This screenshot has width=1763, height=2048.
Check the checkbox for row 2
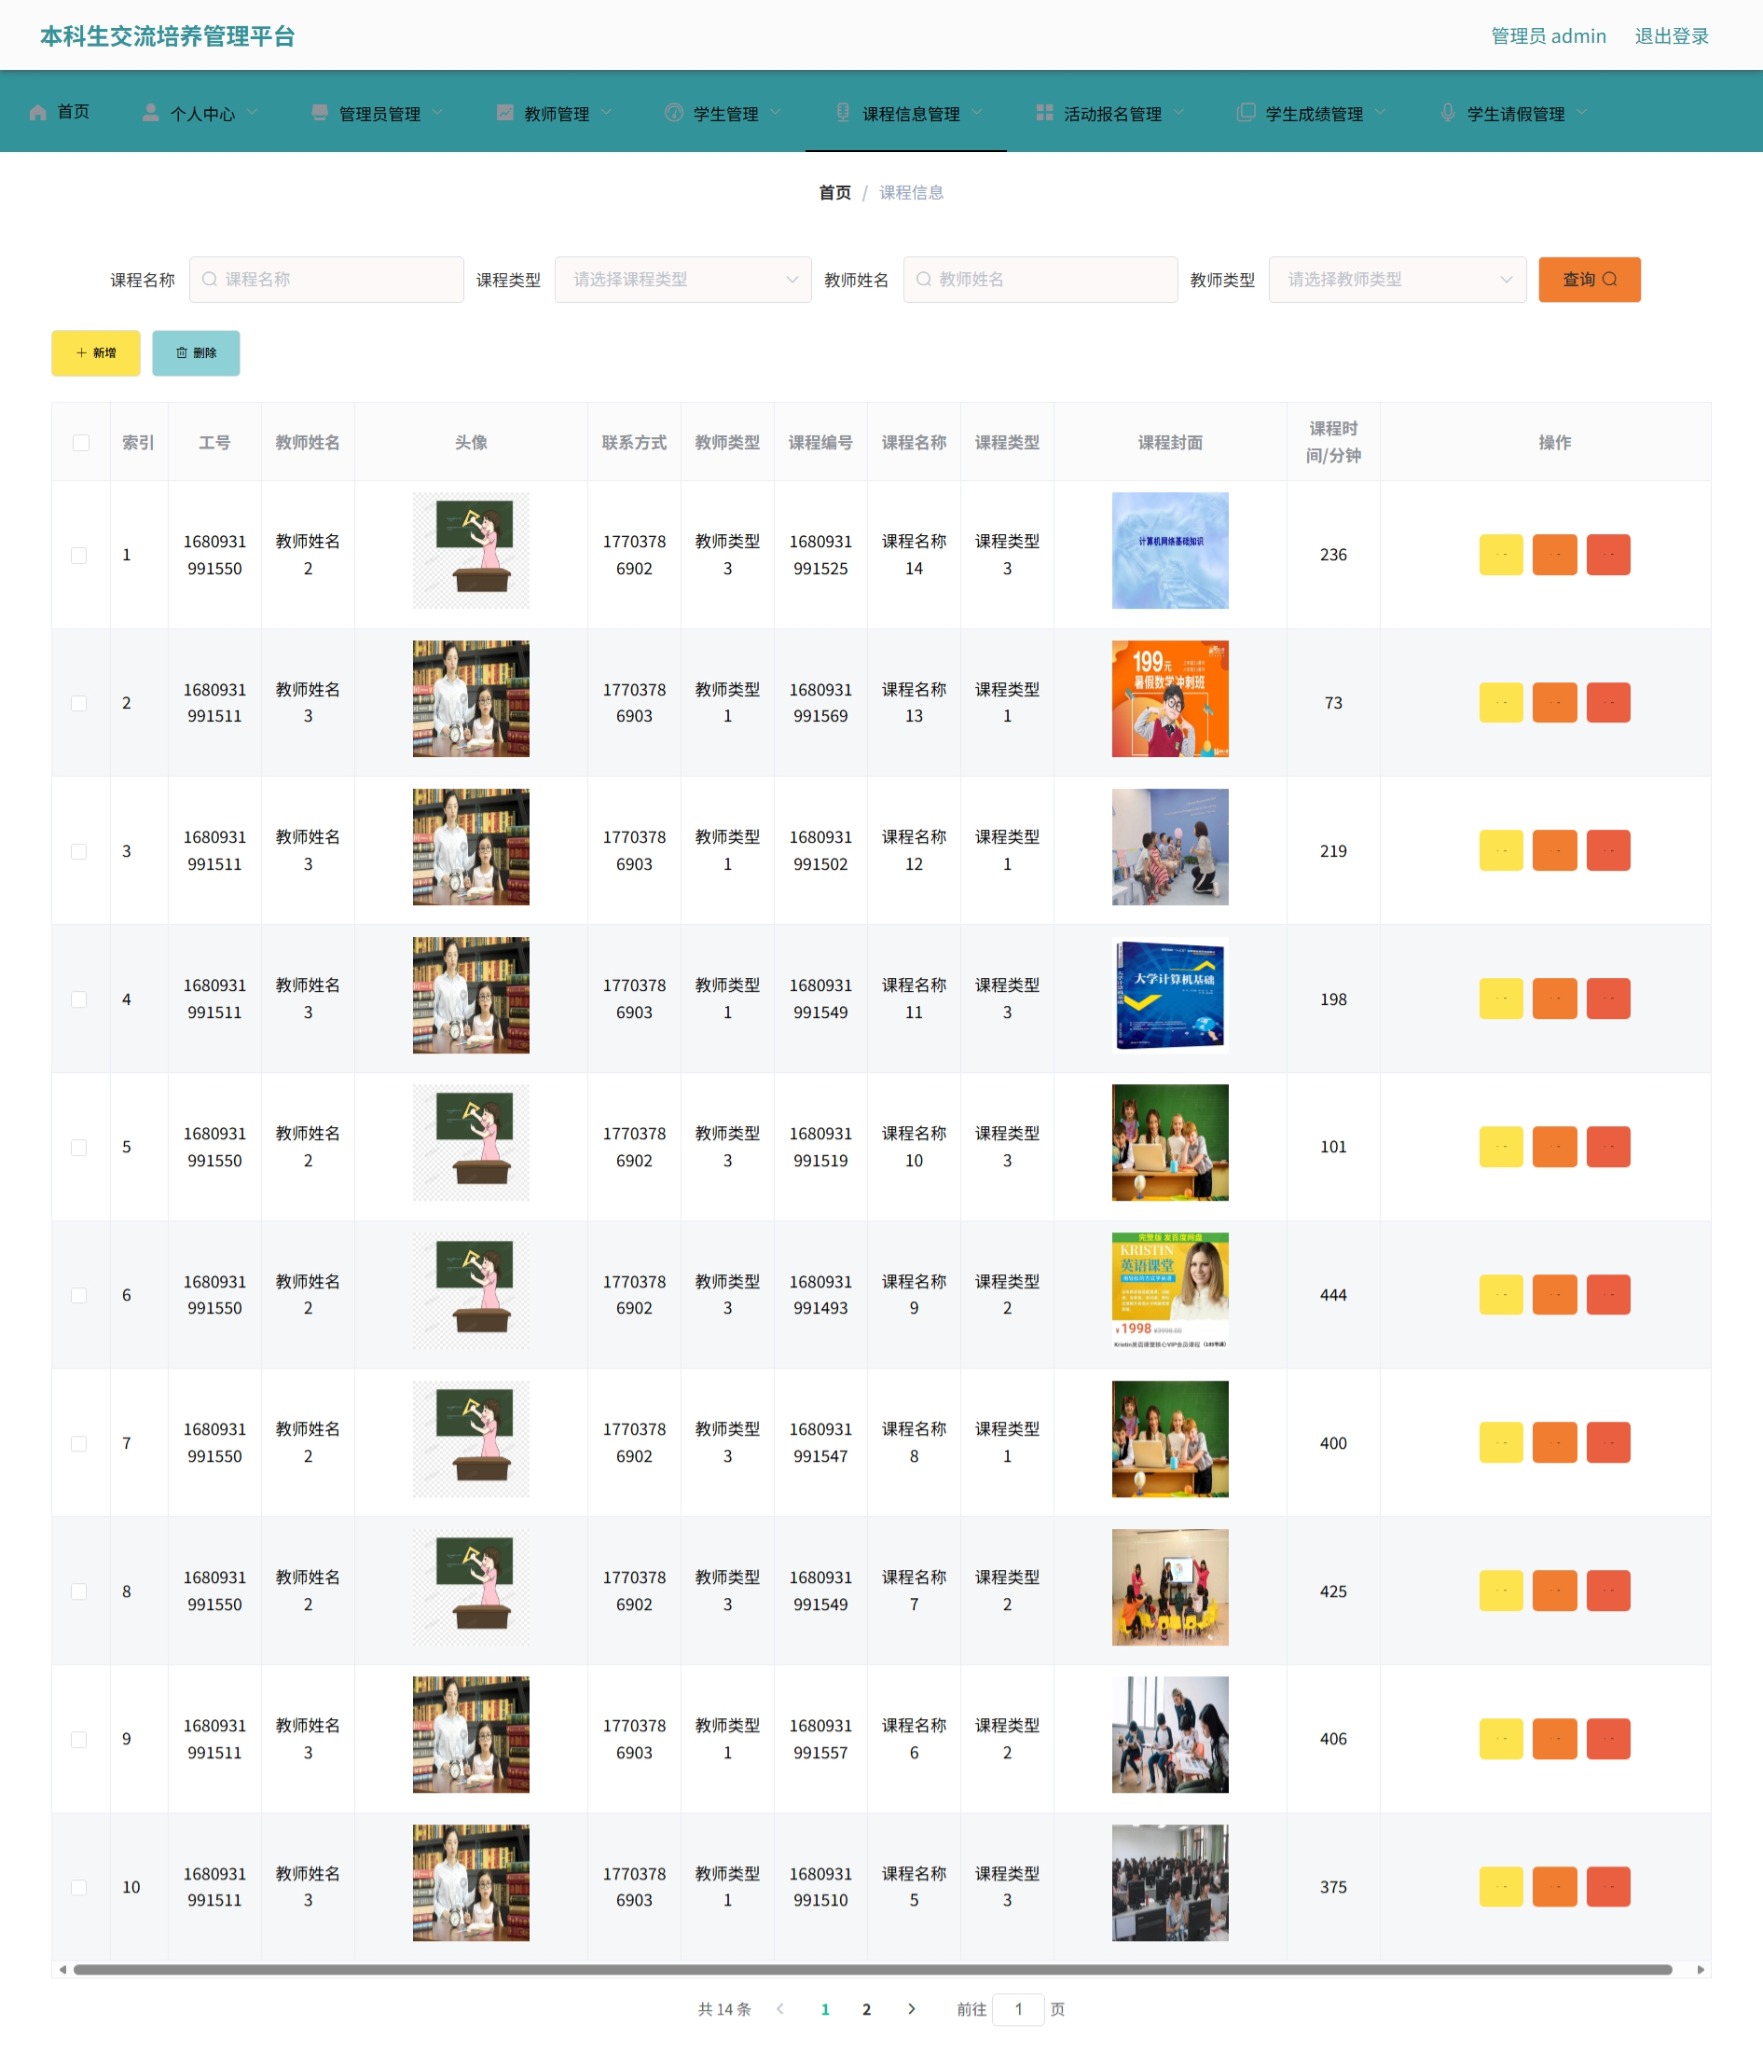tap(79, 703)
